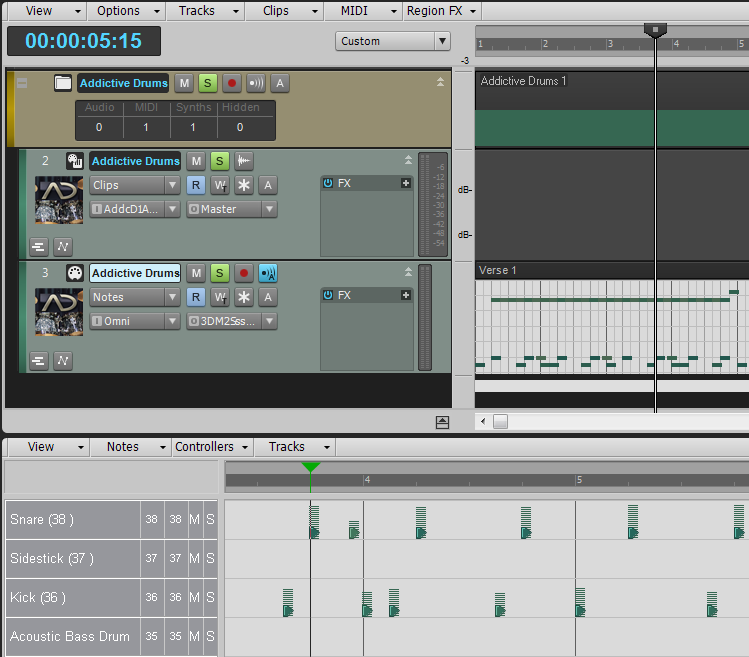The height and width of the screenshot is (657, 749).
Task: Mute the Addictive Drums folder track
Action: point(184,83)
